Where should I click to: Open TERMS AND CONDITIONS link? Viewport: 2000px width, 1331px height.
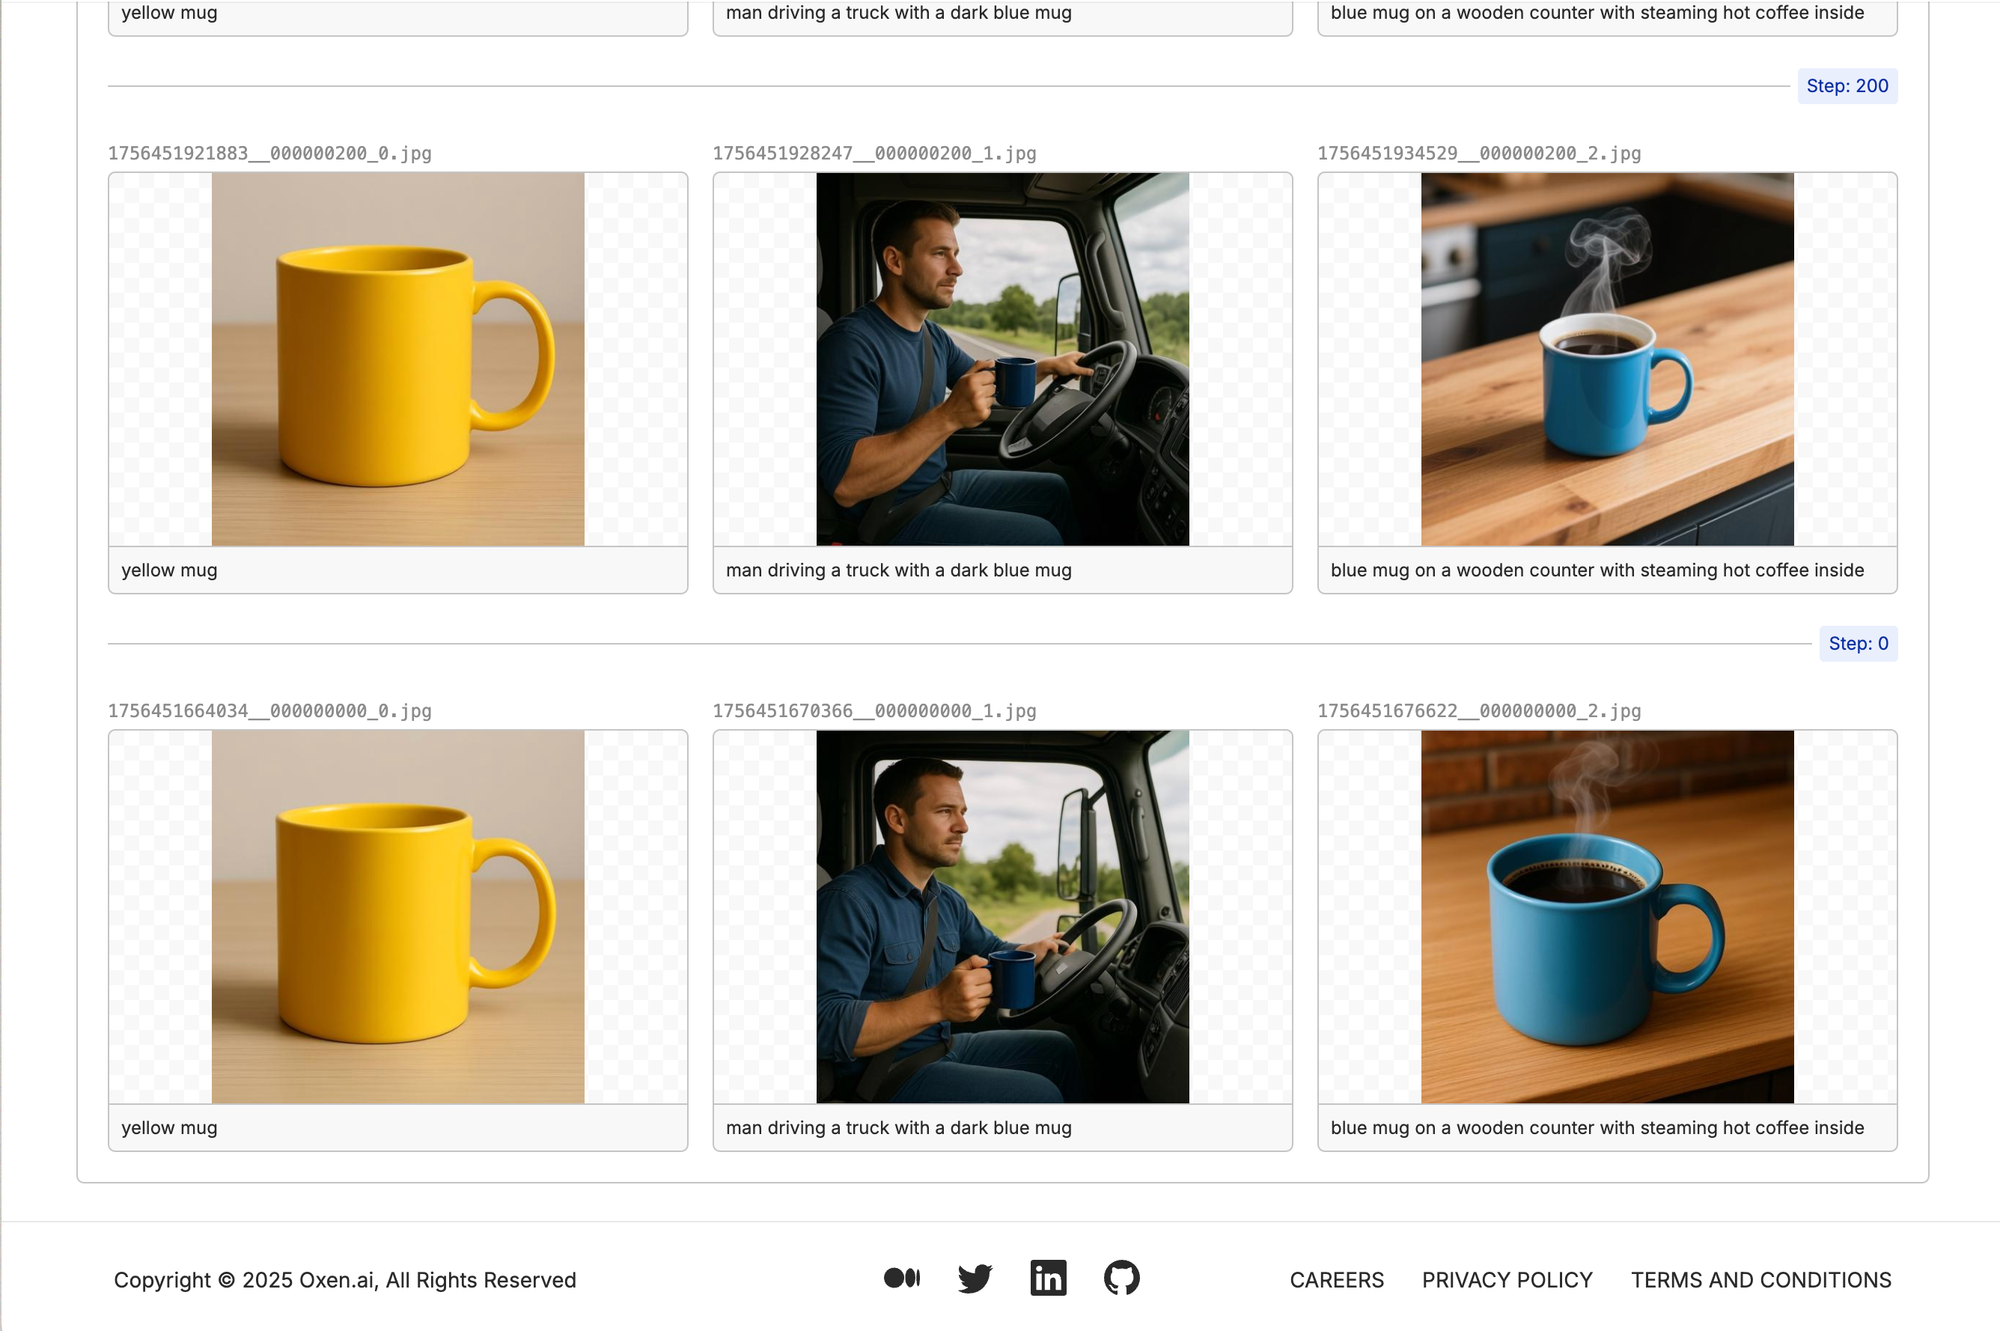(1760, 1280)
